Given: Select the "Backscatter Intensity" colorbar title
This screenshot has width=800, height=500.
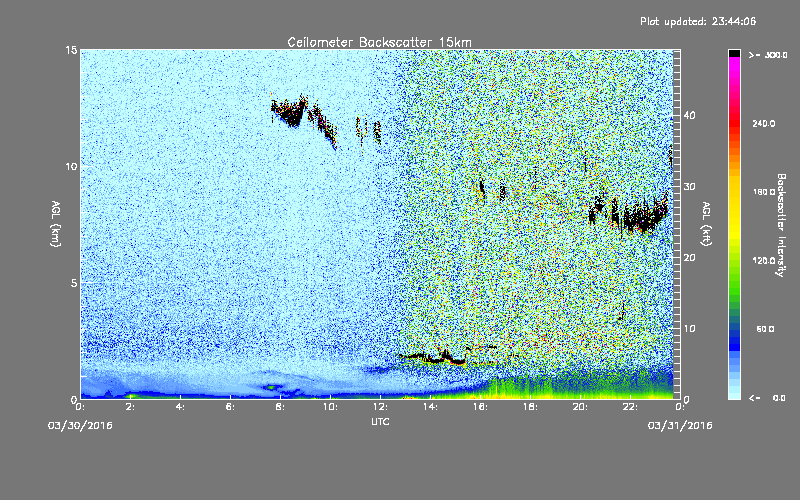Looking at the screenshot, I should click(x=781, y=225).
